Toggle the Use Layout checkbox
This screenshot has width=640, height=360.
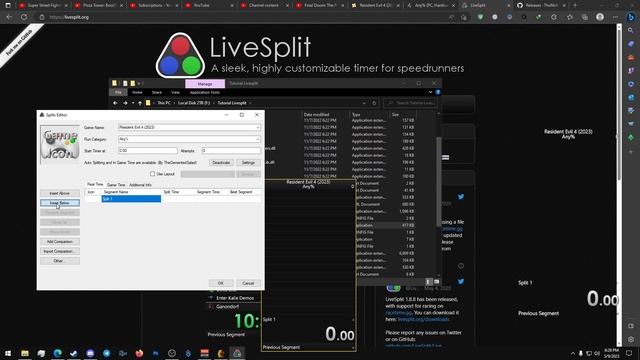click(153, 174)
